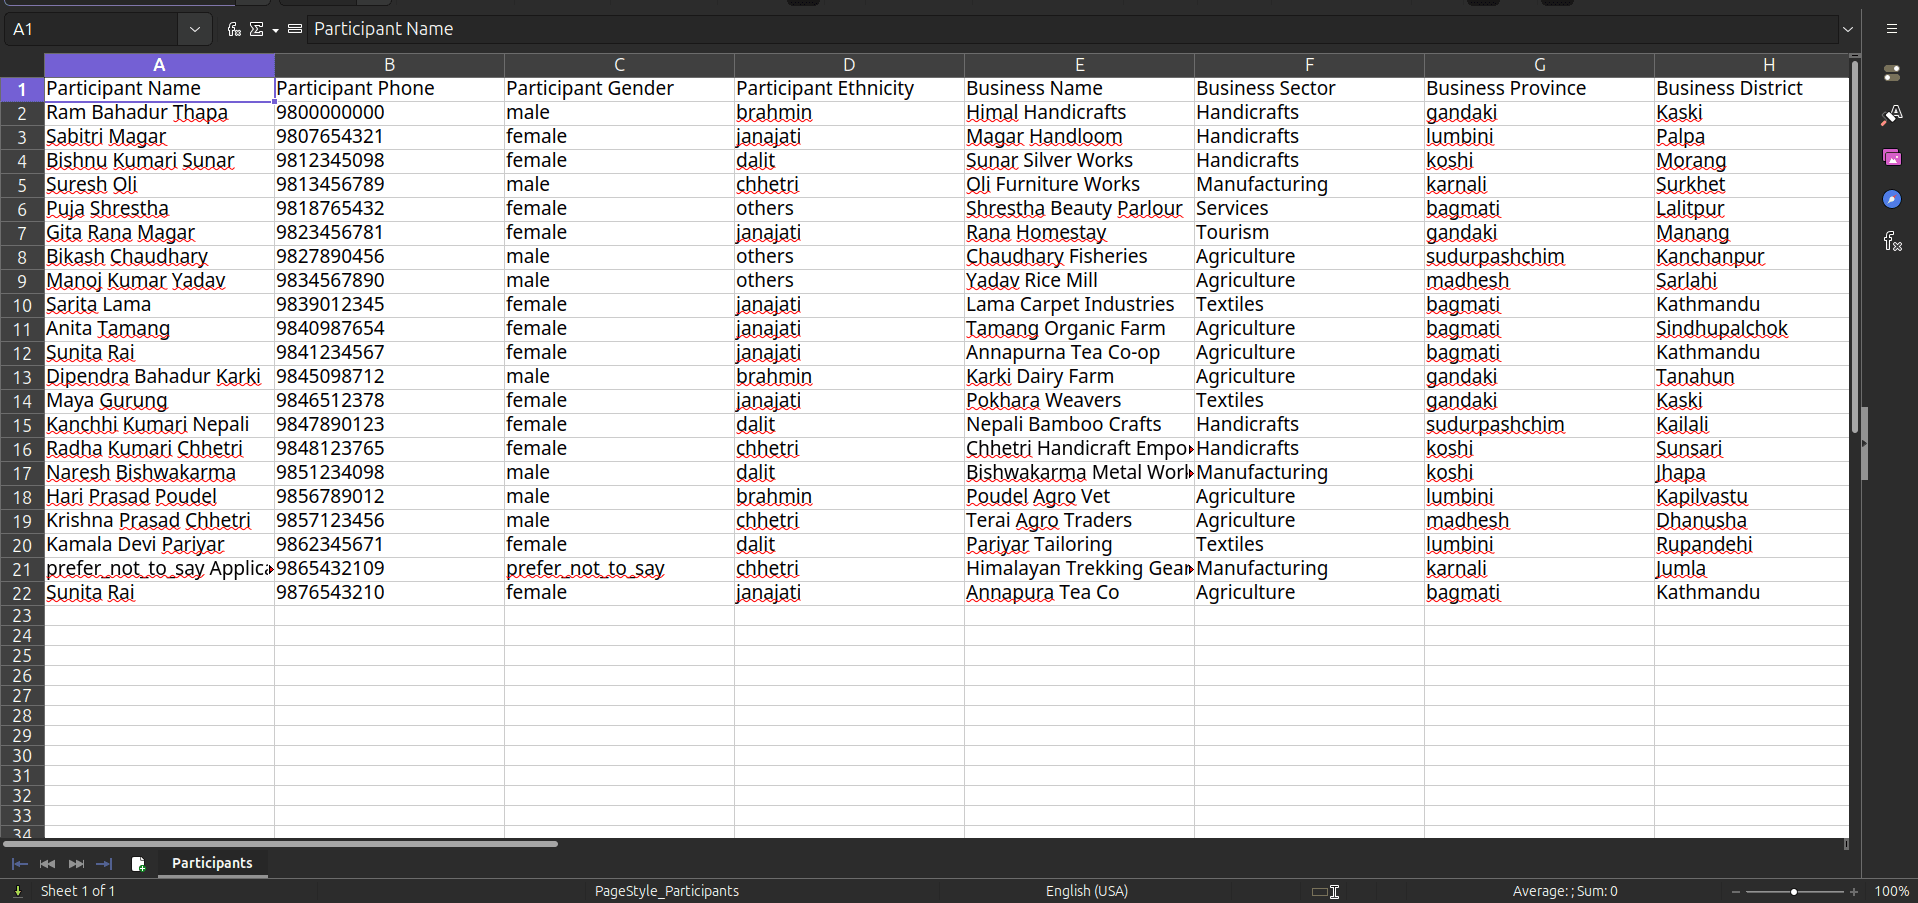
Task: Open the Styles sidebar deck
Action: (x=1892, y=115)
